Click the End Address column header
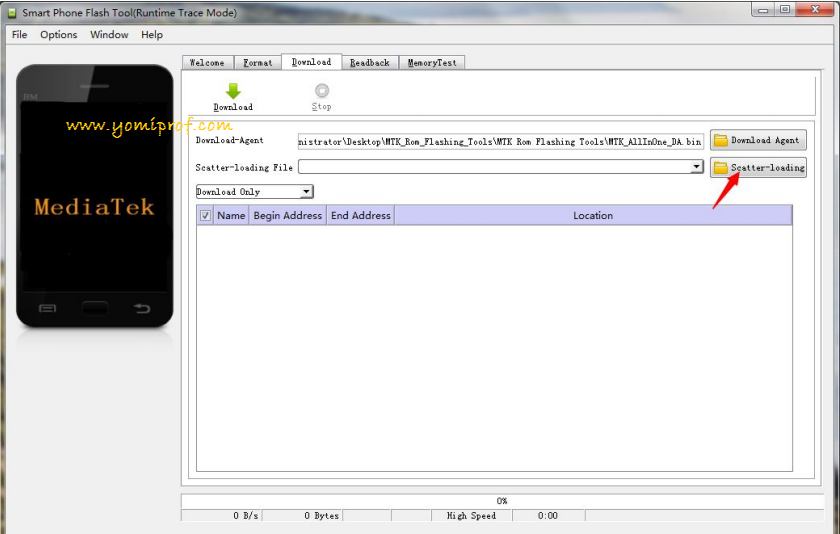 pos(361,215)
